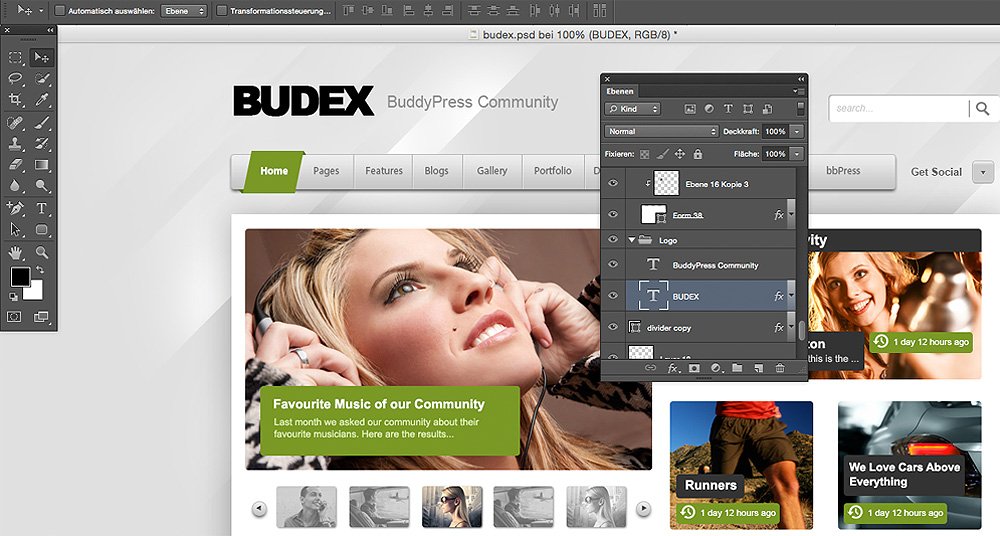Screen dimensions: 1000x536
Task: Switch to the Ebenen panel tab
Action: pyautogui.click(x=620, y=91)
